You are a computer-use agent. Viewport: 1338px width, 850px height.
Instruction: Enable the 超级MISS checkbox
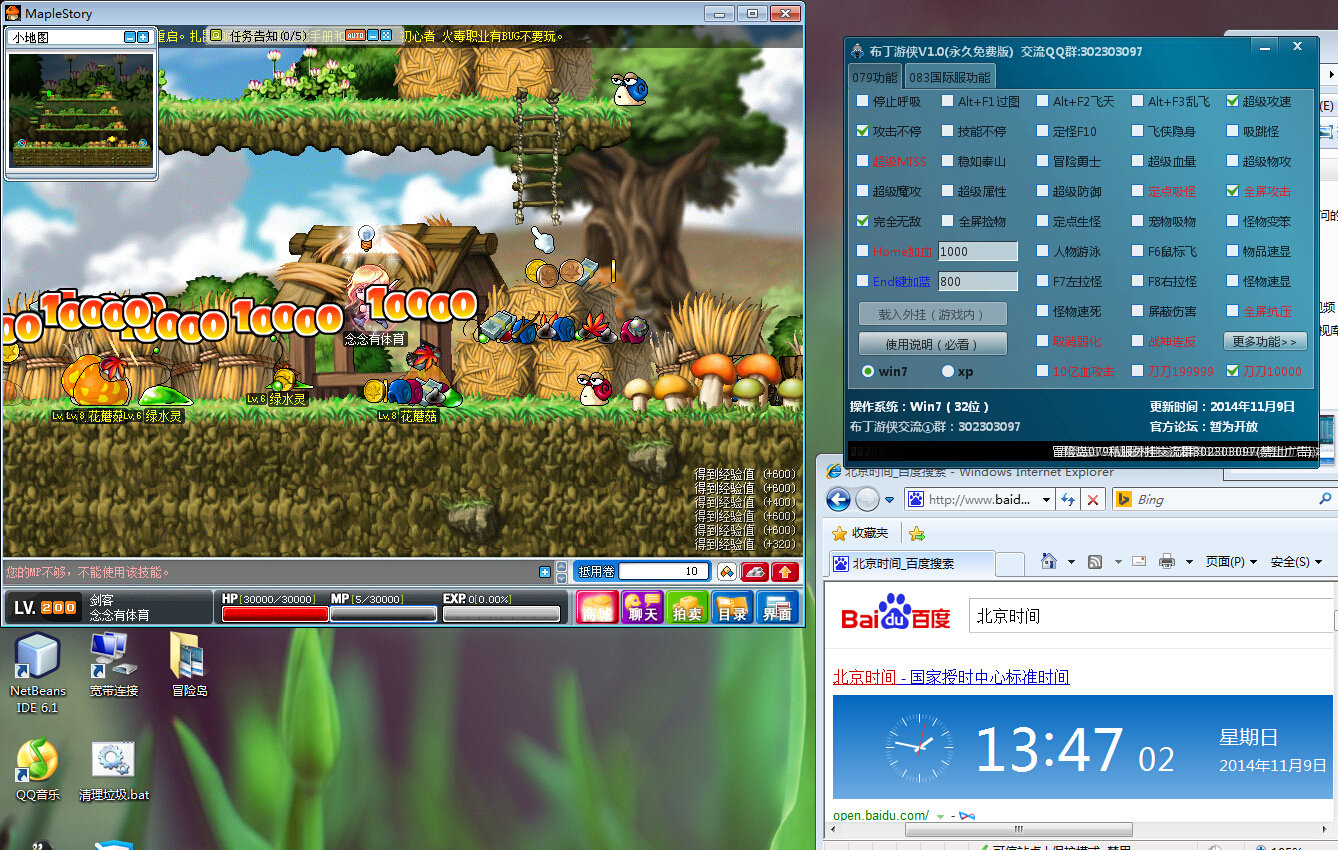click(863, 161)
